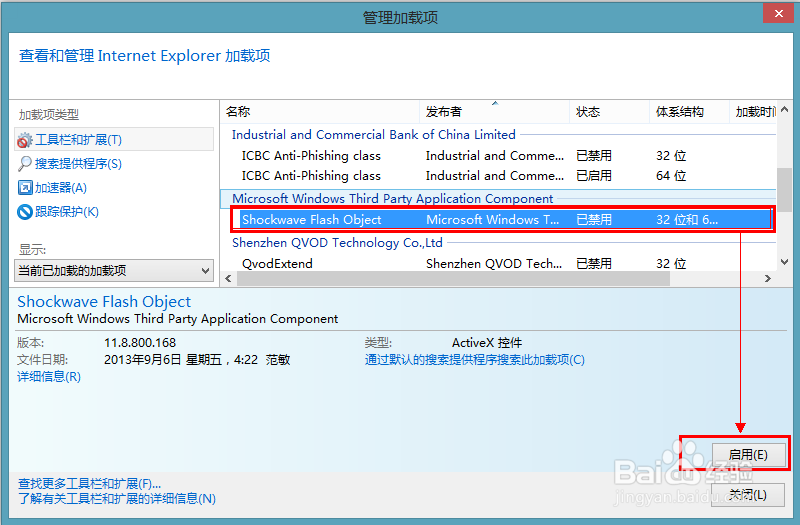Click the tracking protection icon
The image size is (800, 525).
(24, 212)
